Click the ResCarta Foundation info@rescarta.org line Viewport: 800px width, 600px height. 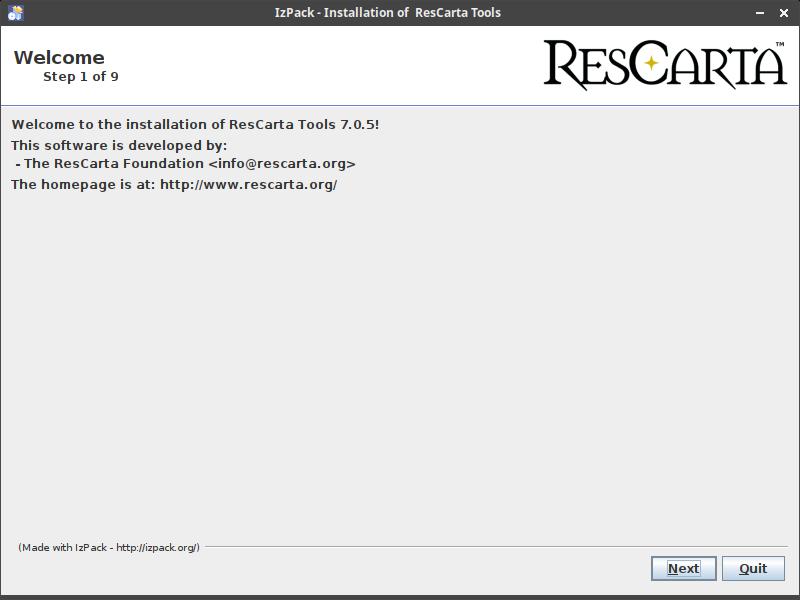coord(186,164)
